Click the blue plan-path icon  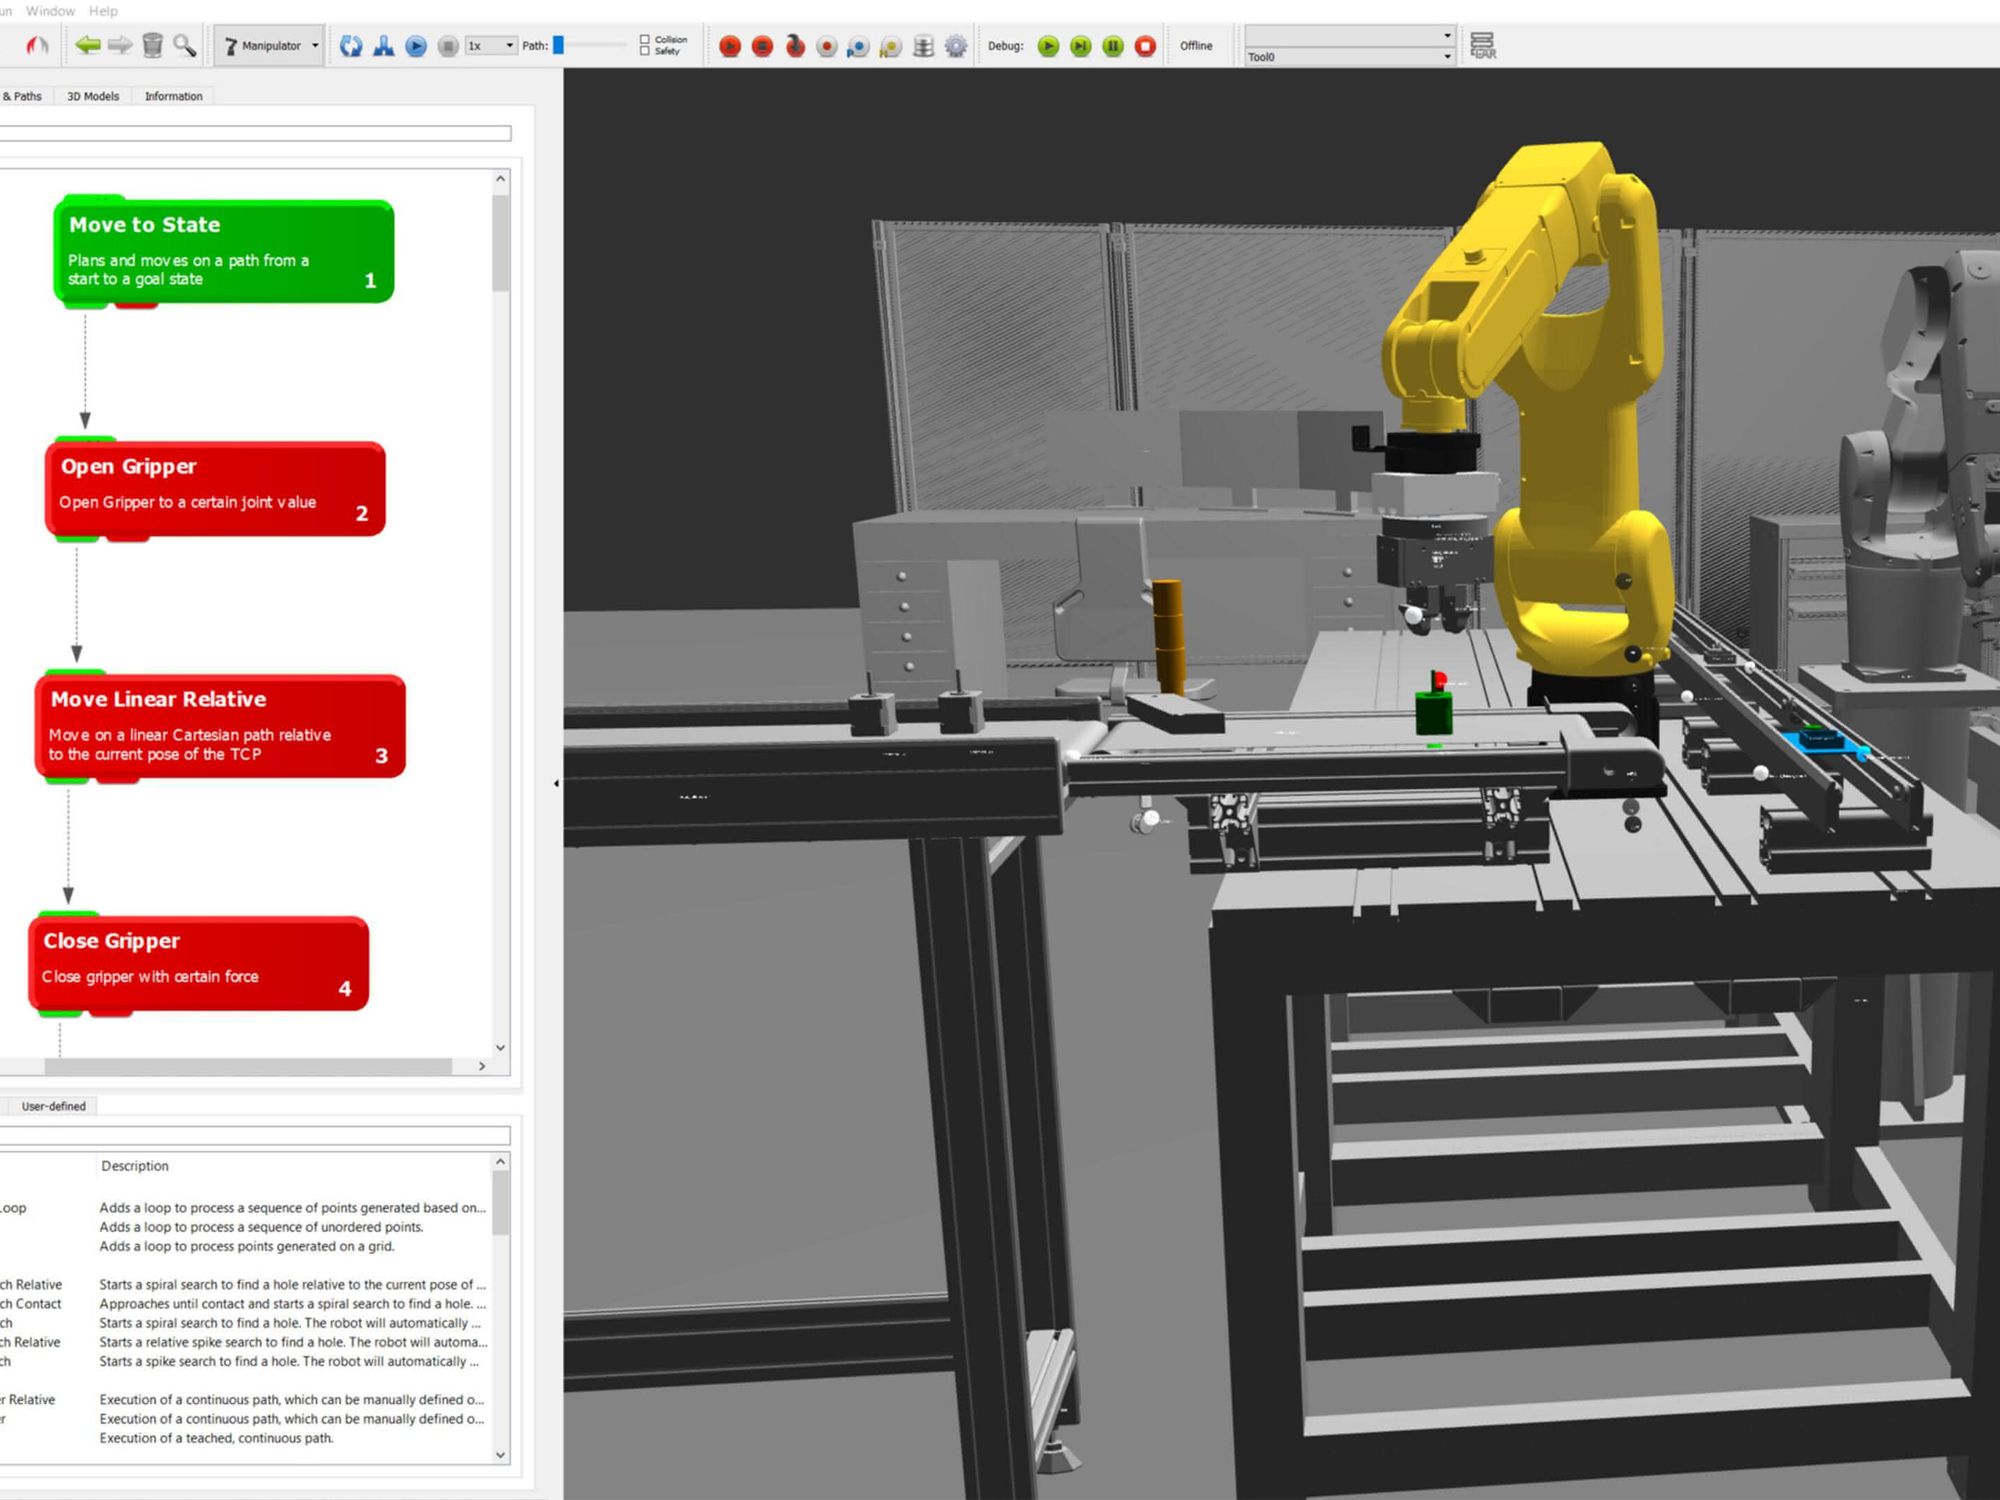383,46
